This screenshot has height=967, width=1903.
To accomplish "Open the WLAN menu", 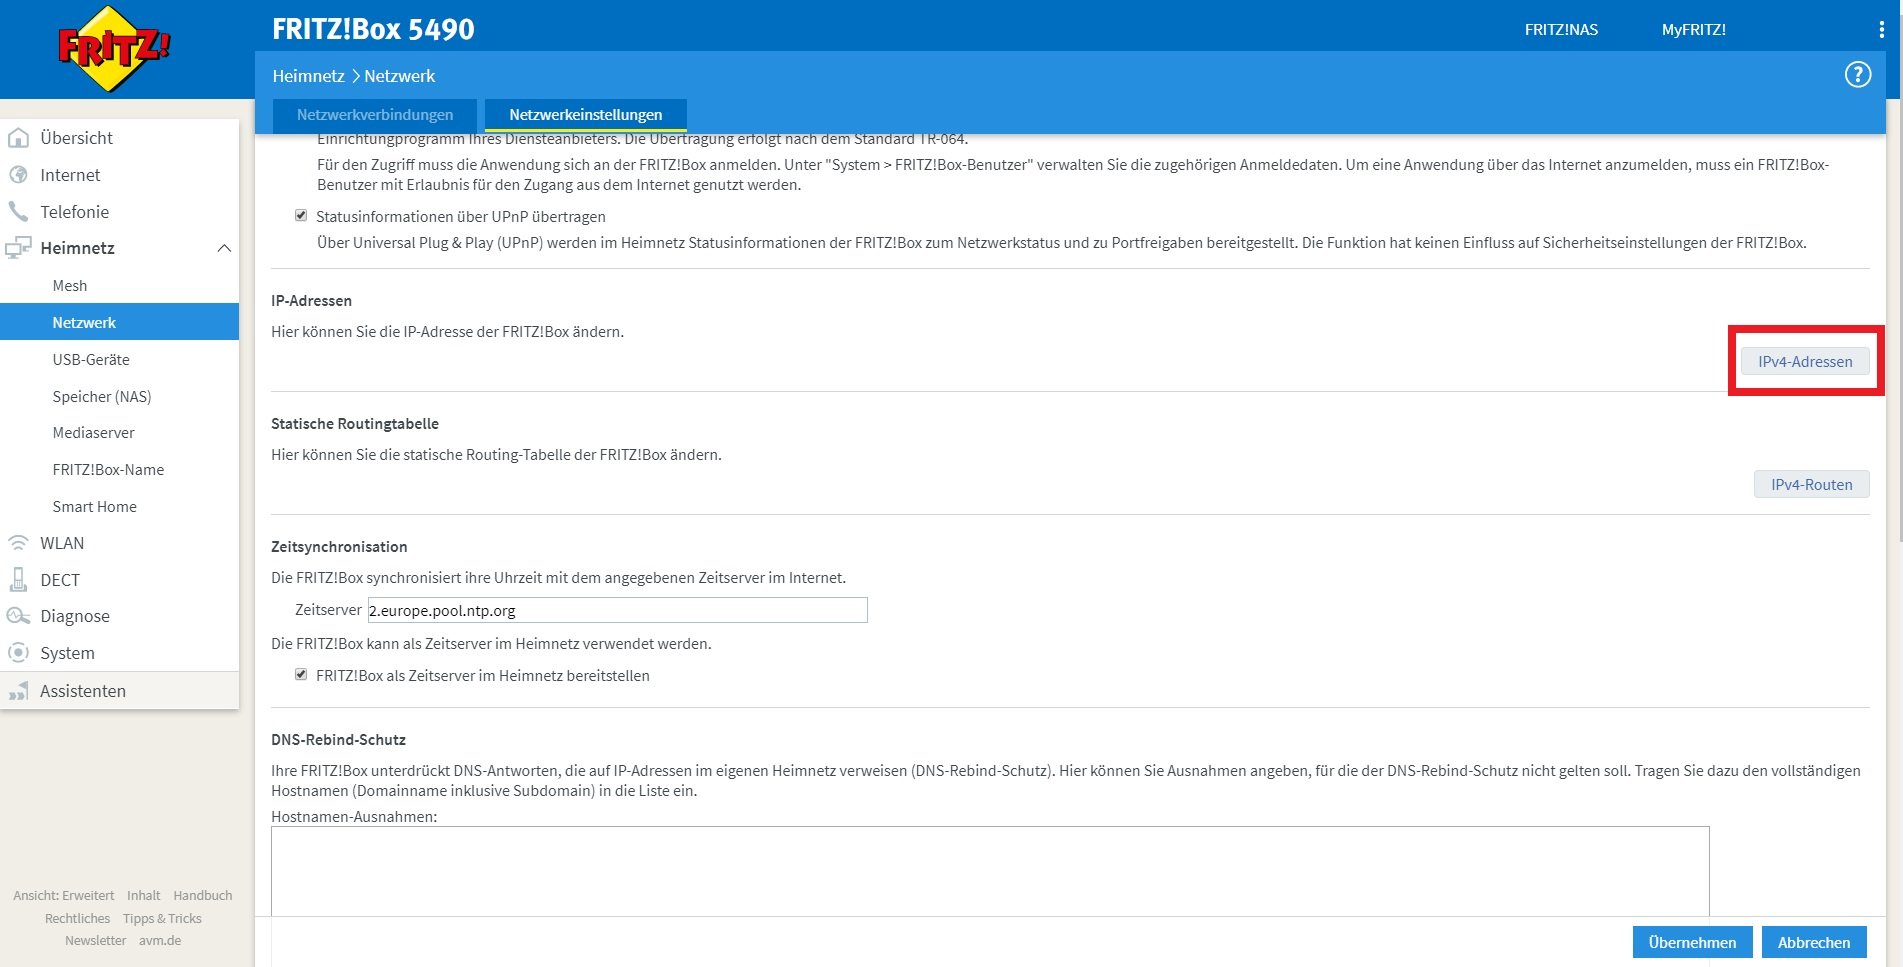I will point(62,543).
